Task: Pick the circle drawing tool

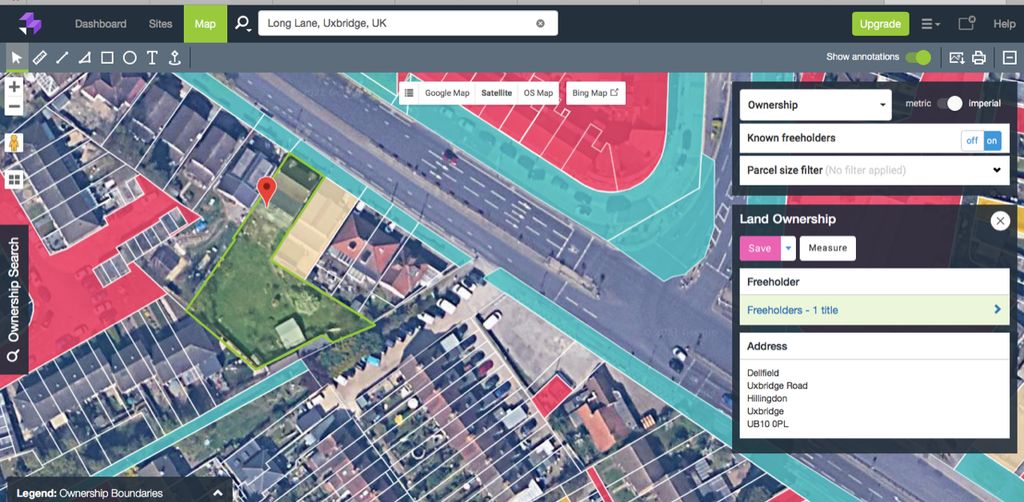Action: point(130,58)
